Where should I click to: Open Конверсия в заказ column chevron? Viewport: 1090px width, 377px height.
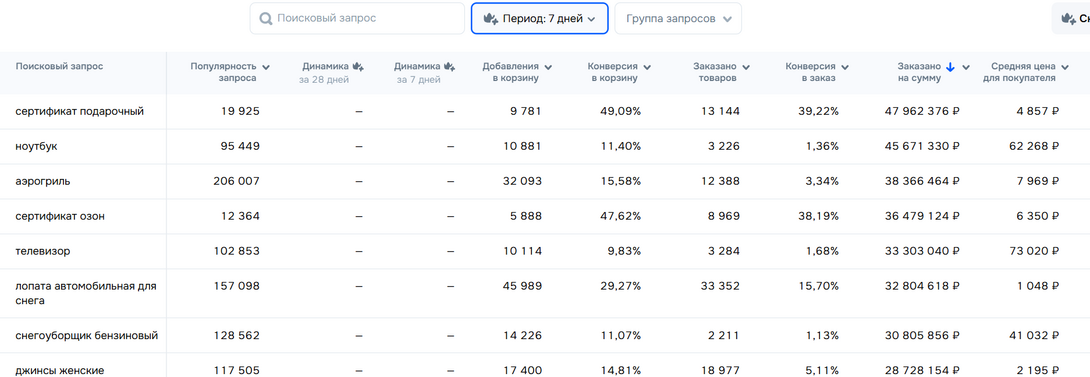coord(845,67)
